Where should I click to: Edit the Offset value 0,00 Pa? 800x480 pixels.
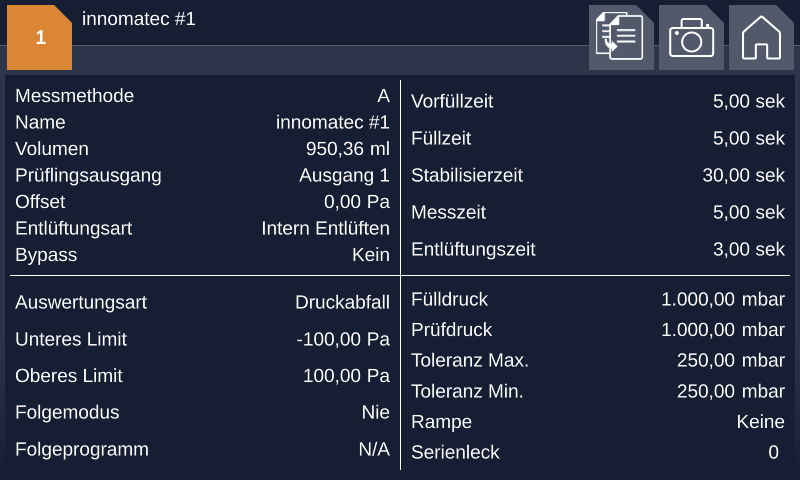pos(356,201)
